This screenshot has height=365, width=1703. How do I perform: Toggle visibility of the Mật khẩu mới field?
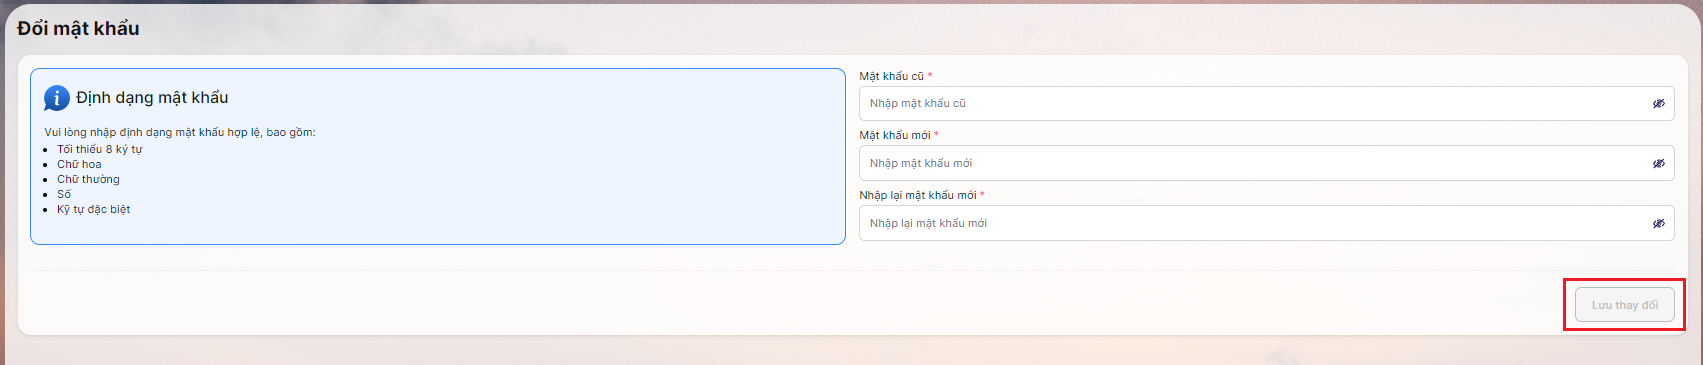pyautogui.click(x=1658, y=164)
